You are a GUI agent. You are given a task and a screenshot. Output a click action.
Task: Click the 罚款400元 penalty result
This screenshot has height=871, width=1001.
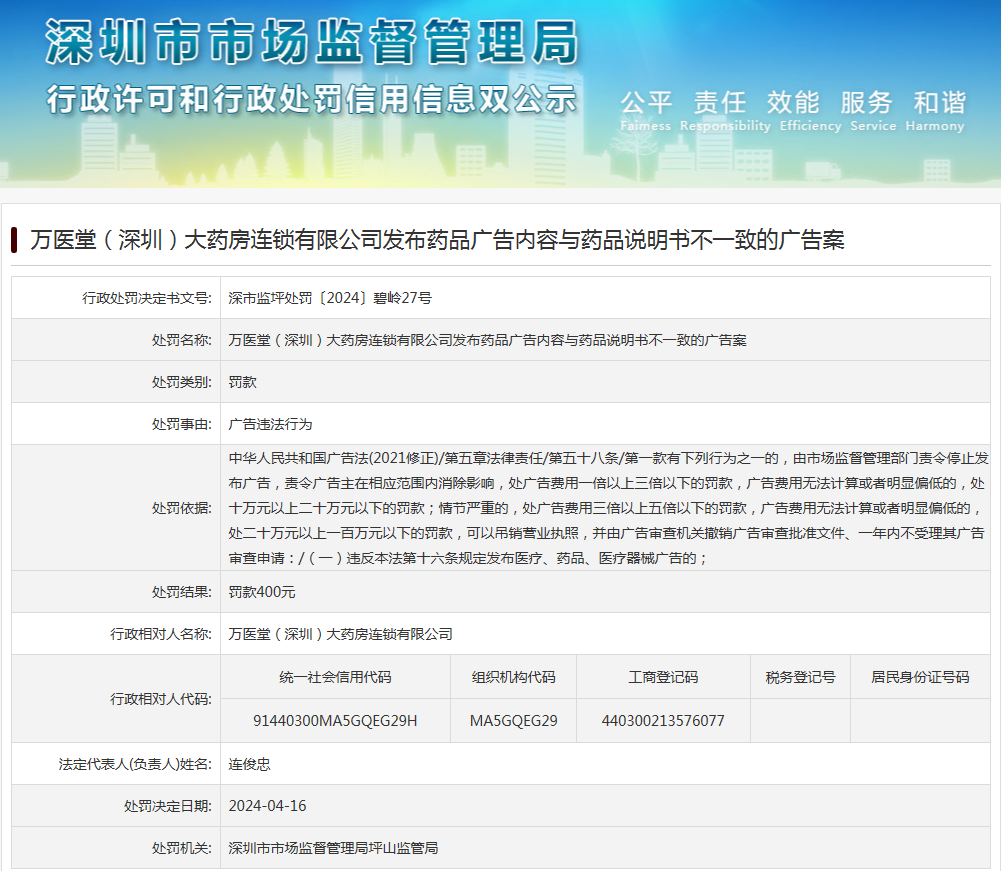pos(262,593)
